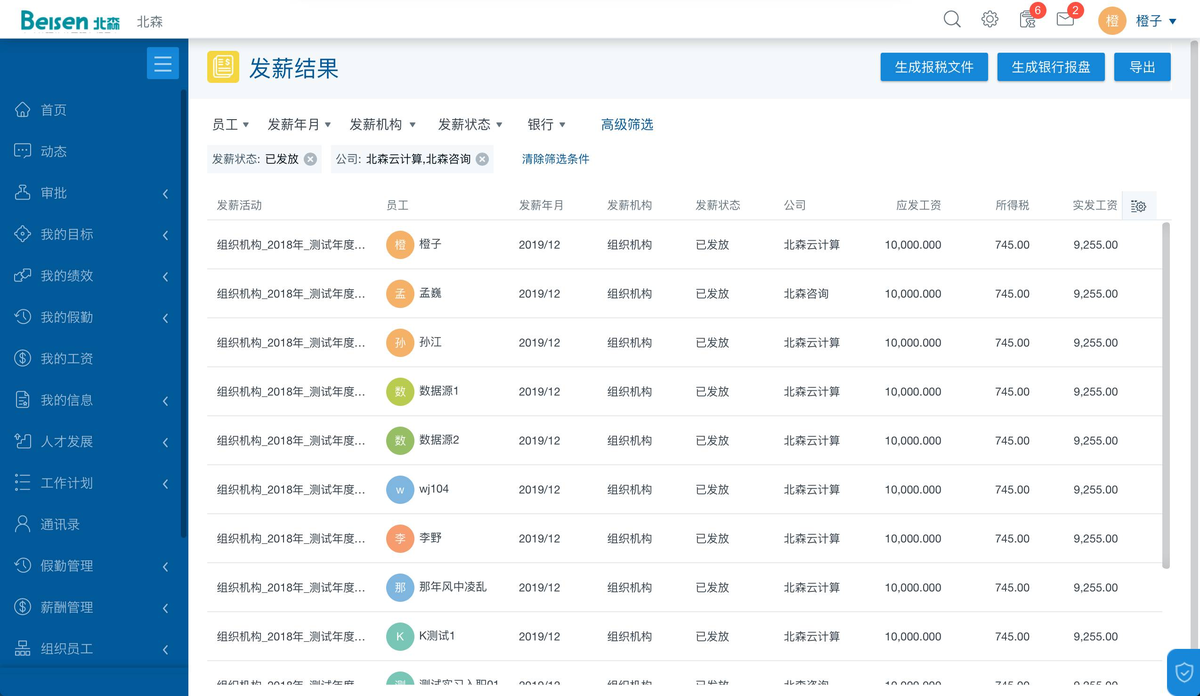Image resolution: width=1200 pixels, height=696 pixels.
Task: Remove the 公司 filter tag
Action: (482, 159)
